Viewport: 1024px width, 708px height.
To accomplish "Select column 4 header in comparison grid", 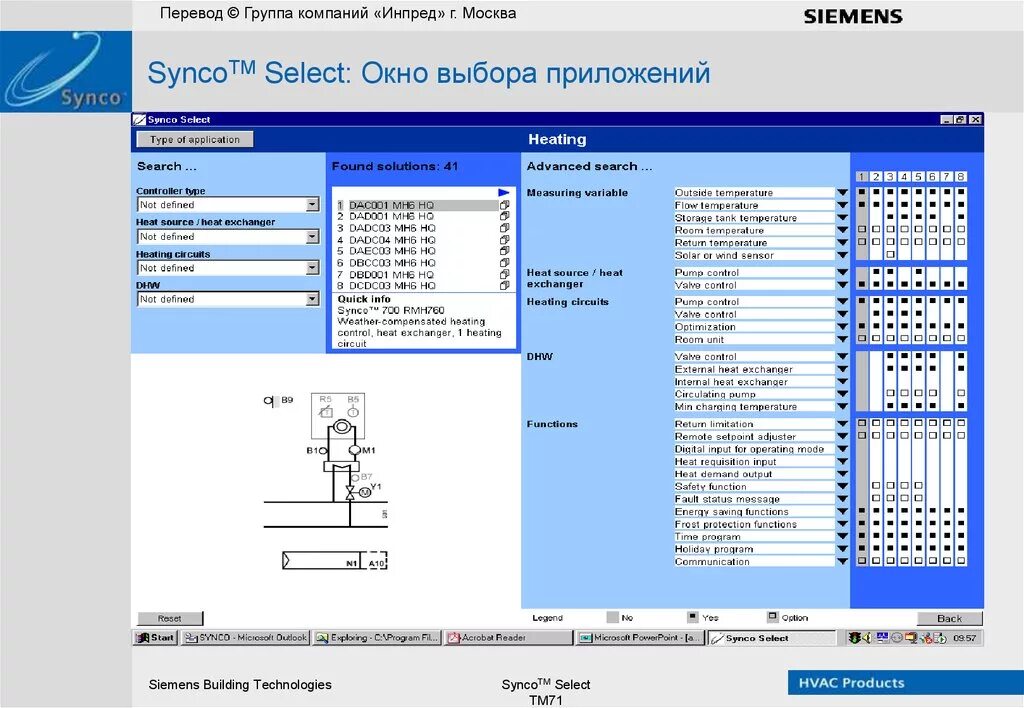I will 904,177.
